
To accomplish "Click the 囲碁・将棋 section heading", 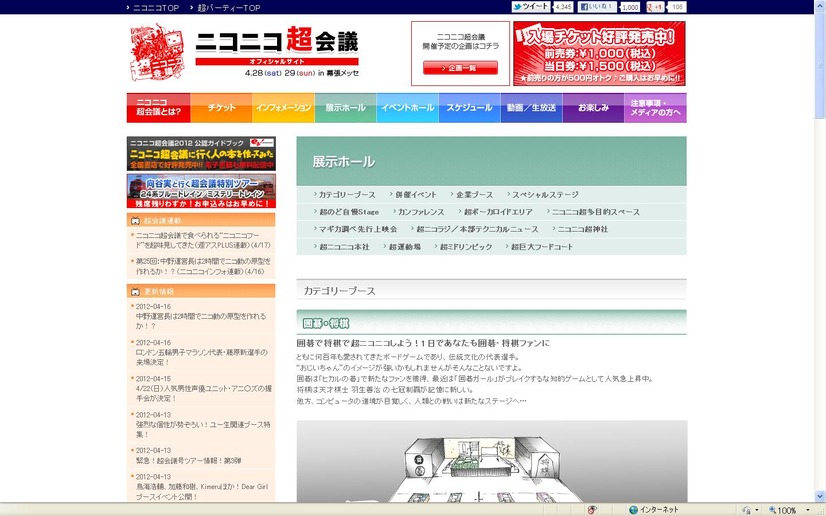I will pyautogui.click(x=326, y=323).
